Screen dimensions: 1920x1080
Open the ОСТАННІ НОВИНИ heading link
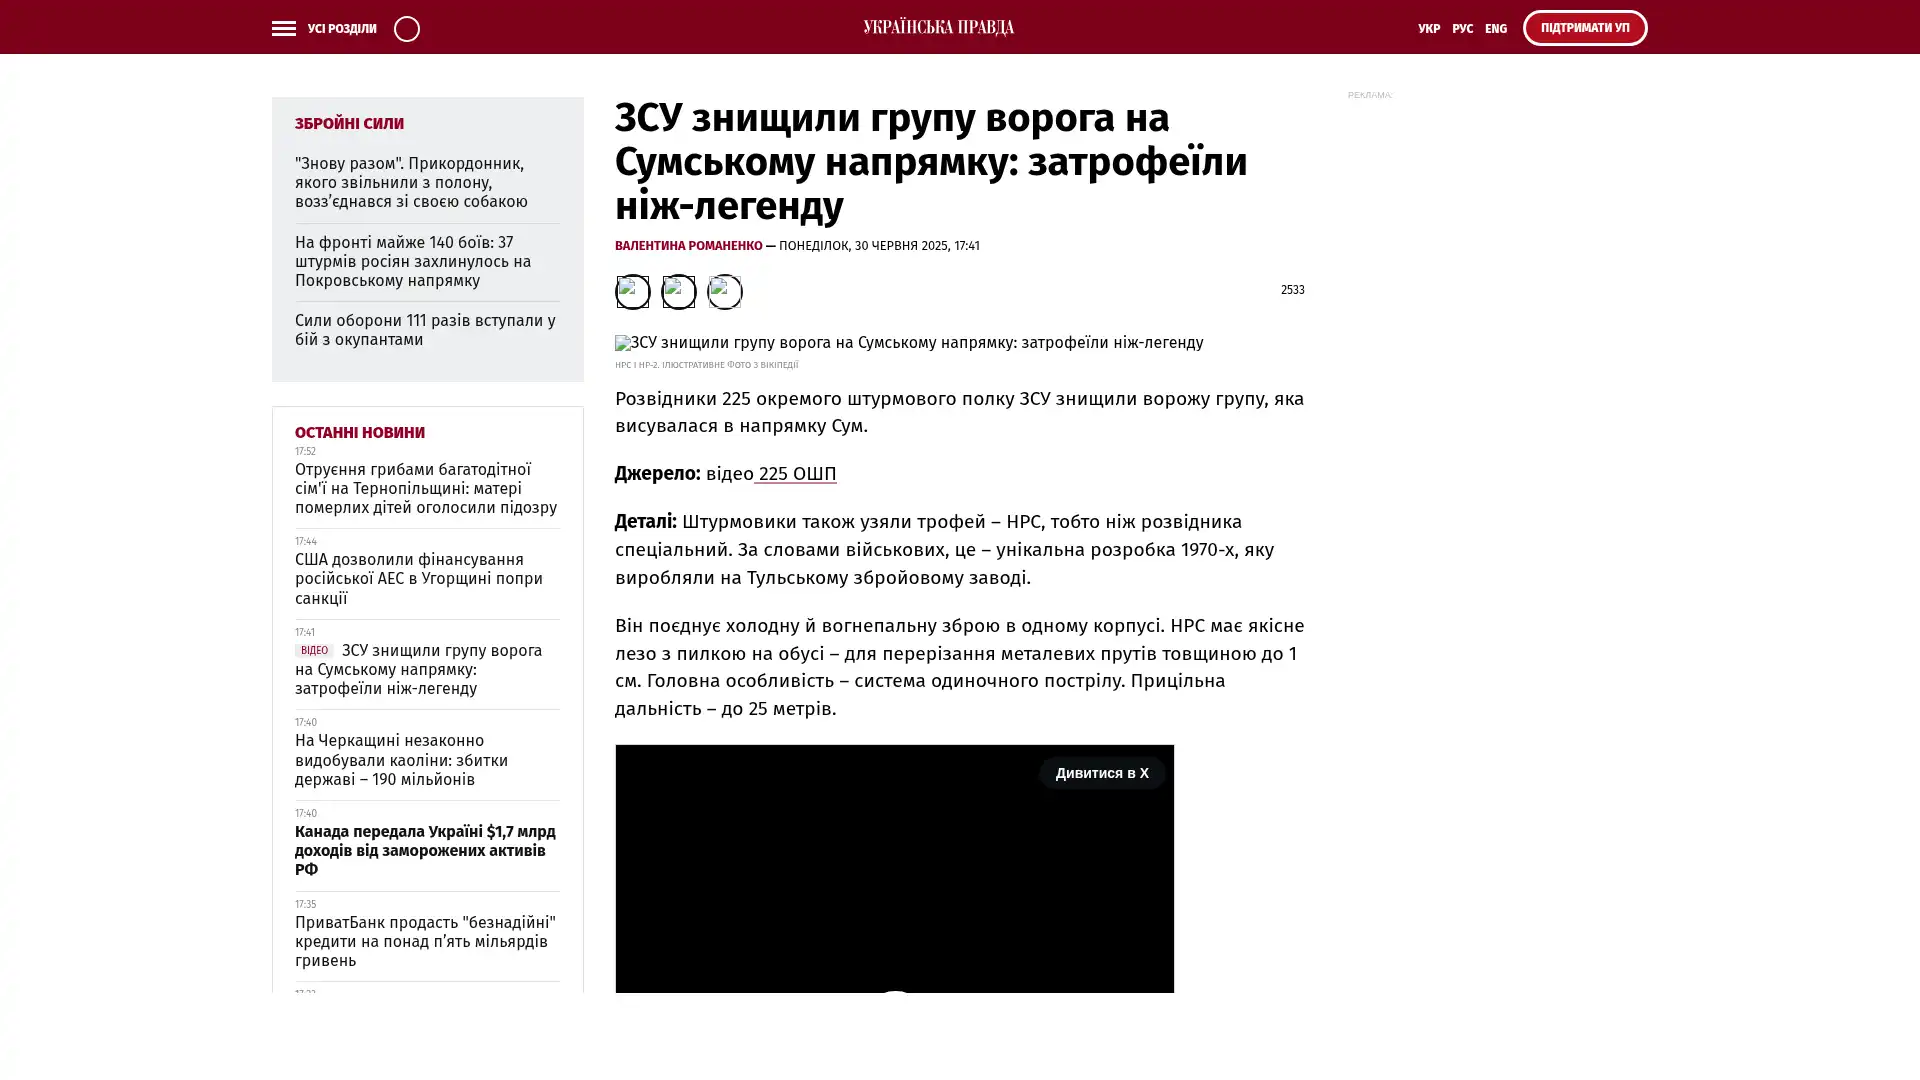coord(359,433)
